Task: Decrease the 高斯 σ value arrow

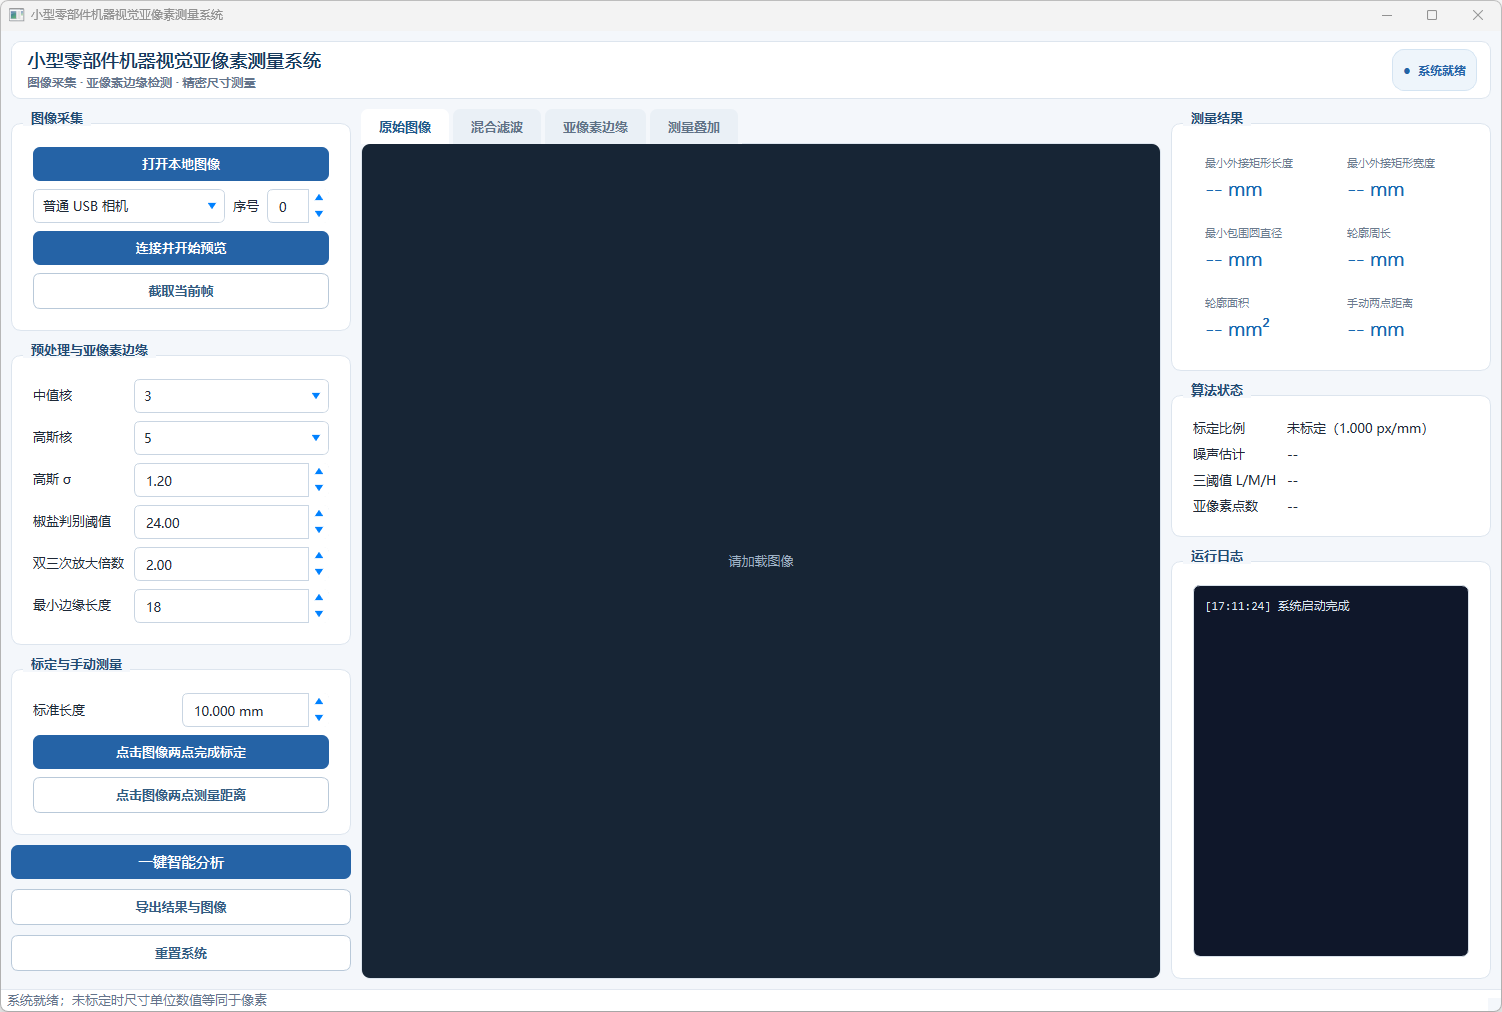Action: point(319,488)
